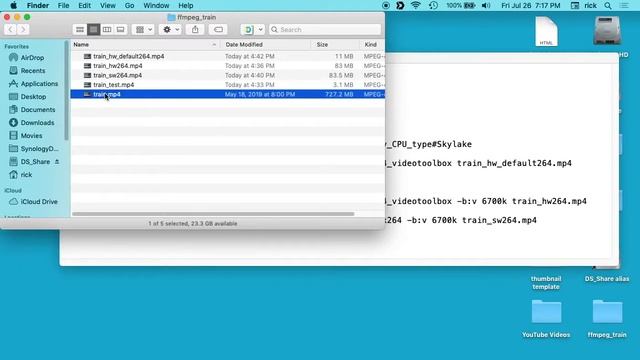
Task: Open Applications in the sidebar
Action: tap(33, 84)
